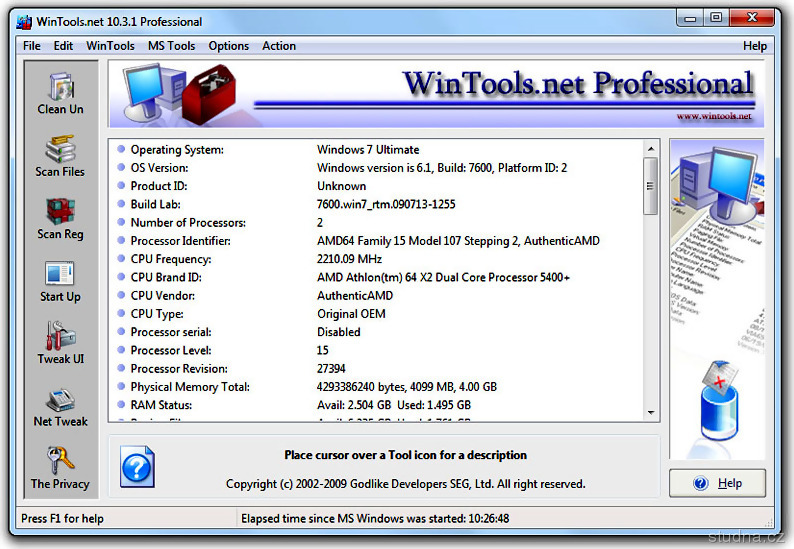Open the Net Tweak tool

click(x=60, y=400)
